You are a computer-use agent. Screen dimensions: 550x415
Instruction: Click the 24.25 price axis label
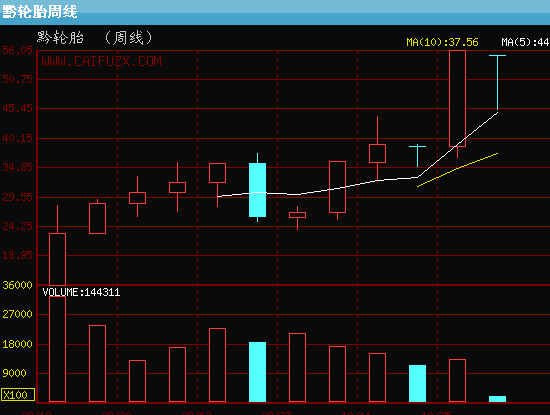pyautogui.click(x=17, y=226)
